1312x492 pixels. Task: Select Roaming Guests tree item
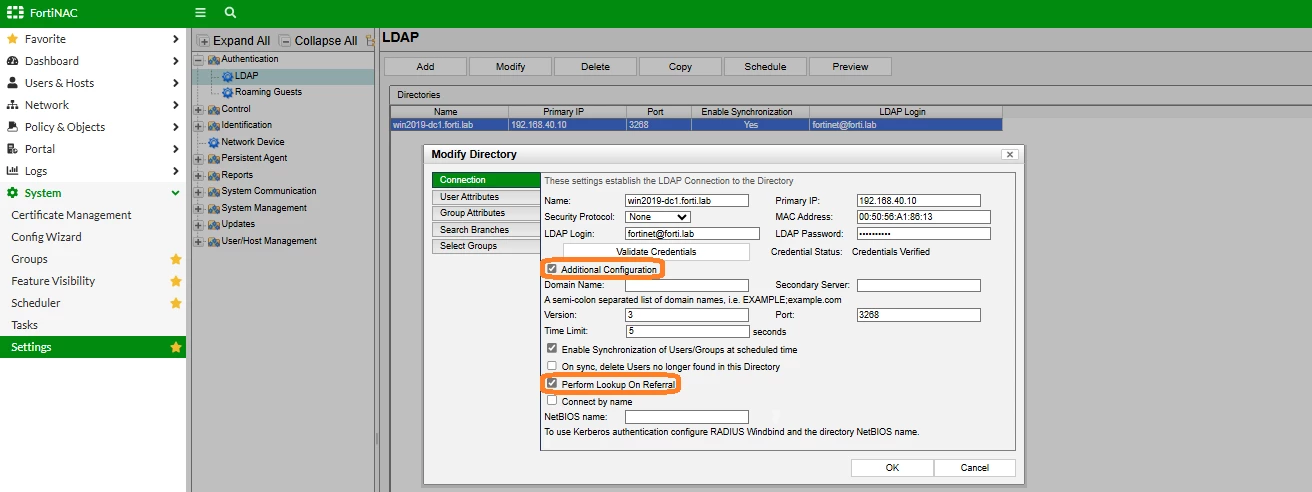pyautogui.click(x=268, y=92)
